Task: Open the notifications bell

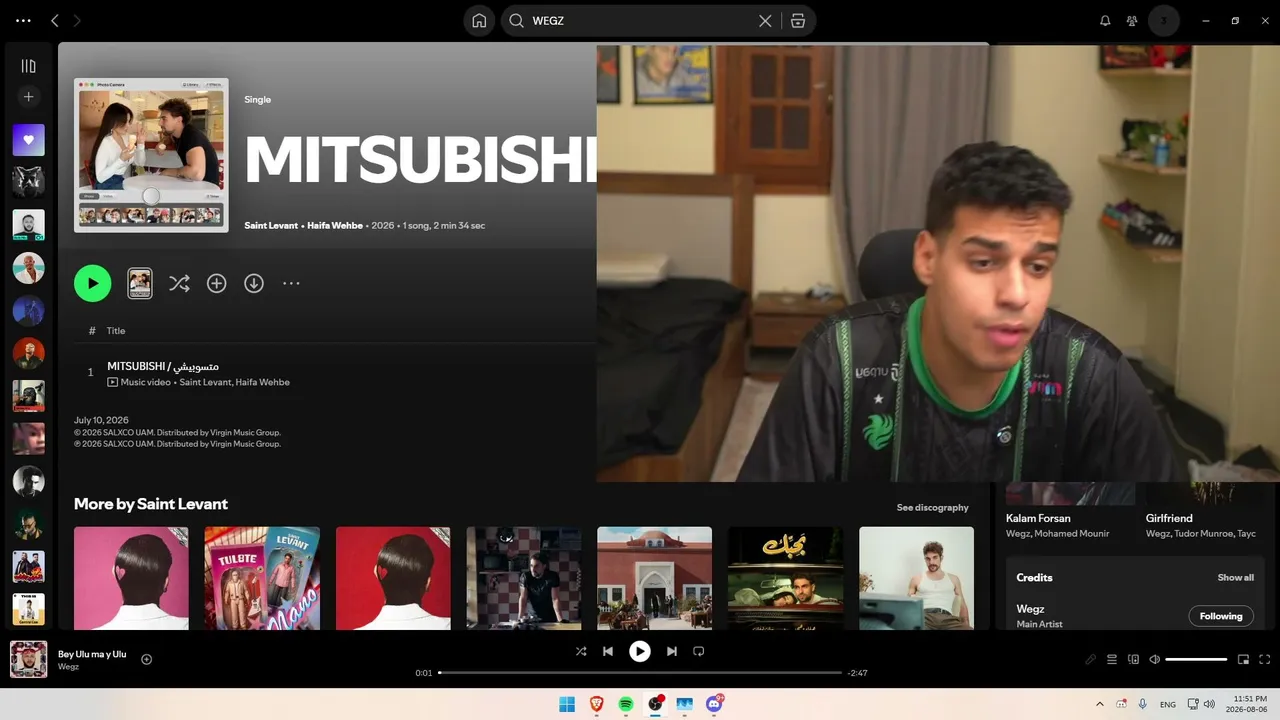Action: click(x=1105, y=21)
